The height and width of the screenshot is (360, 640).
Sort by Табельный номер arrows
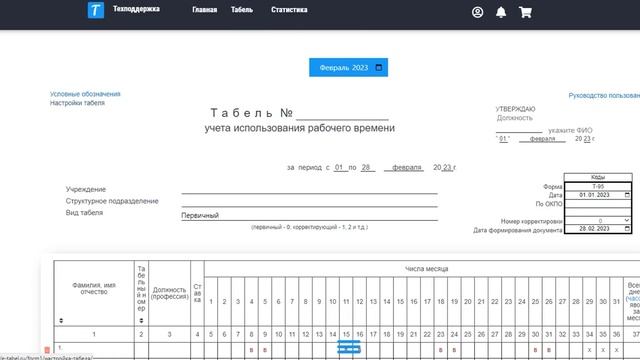(x=141, y=320)
